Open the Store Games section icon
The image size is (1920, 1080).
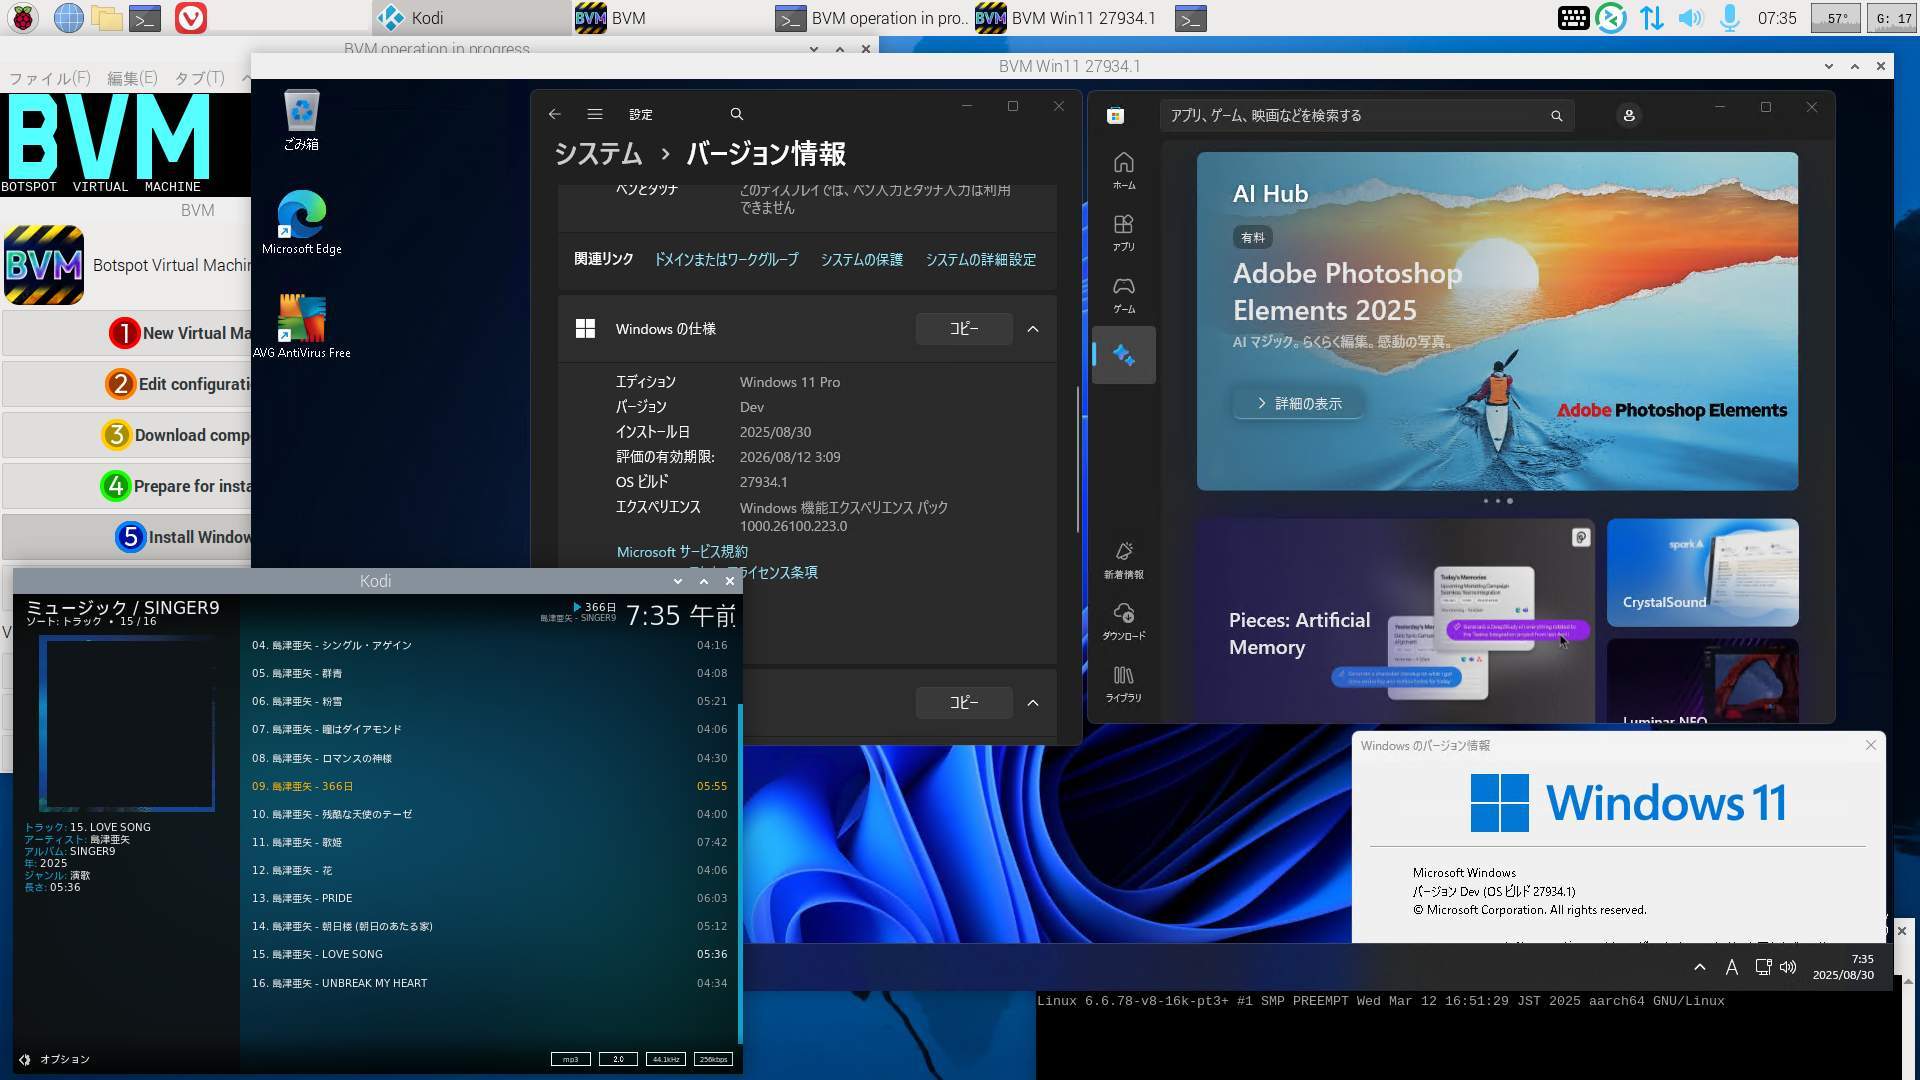pos(1123,294)
